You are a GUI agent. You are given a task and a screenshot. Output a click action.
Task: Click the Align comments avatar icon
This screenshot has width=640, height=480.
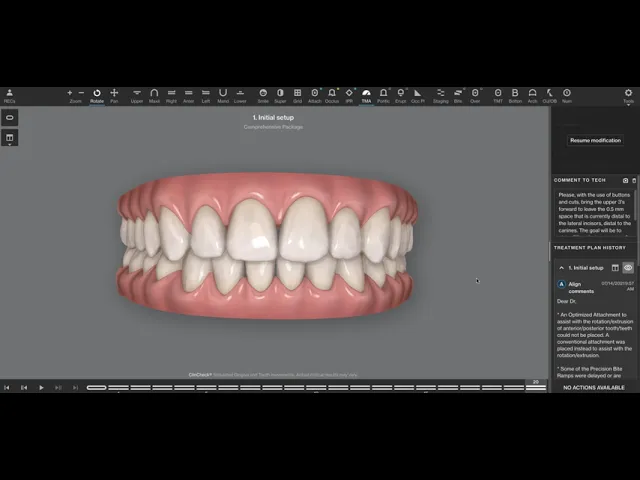(562, 284)
